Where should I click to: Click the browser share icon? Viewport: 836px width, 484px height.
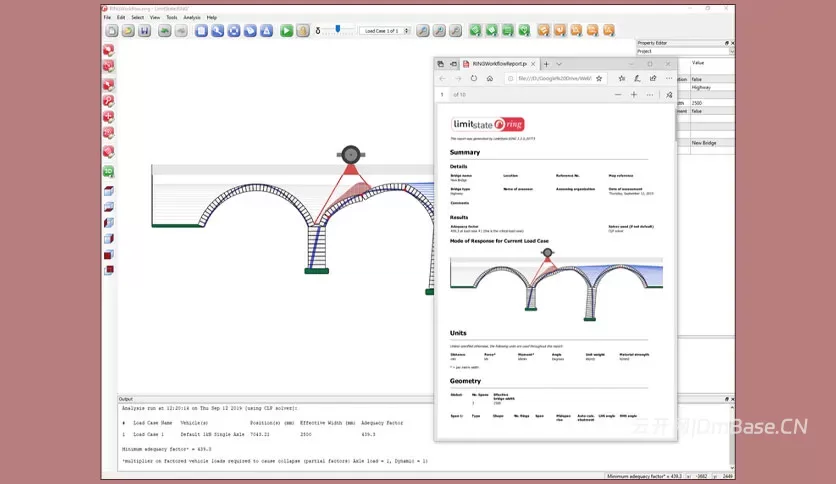coord(653,78)
